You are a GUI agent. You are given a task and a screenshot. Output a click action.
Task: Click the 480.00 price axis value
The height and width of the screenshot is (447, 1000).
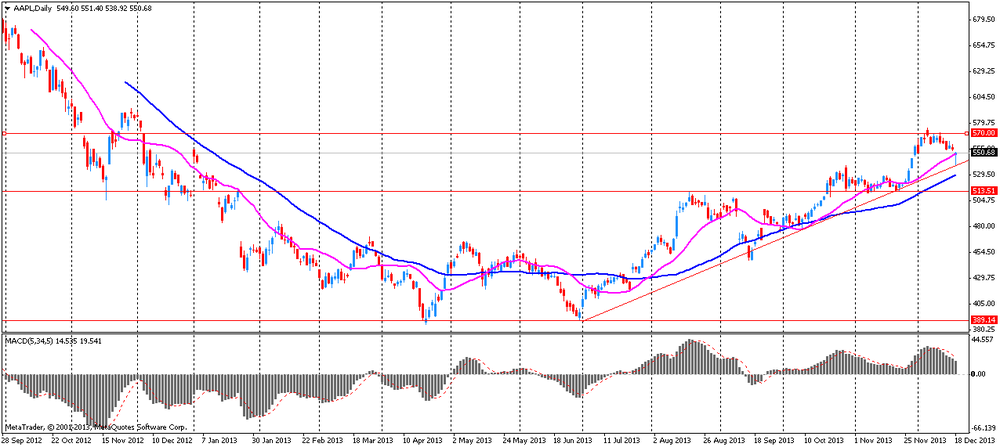(983, 226)
